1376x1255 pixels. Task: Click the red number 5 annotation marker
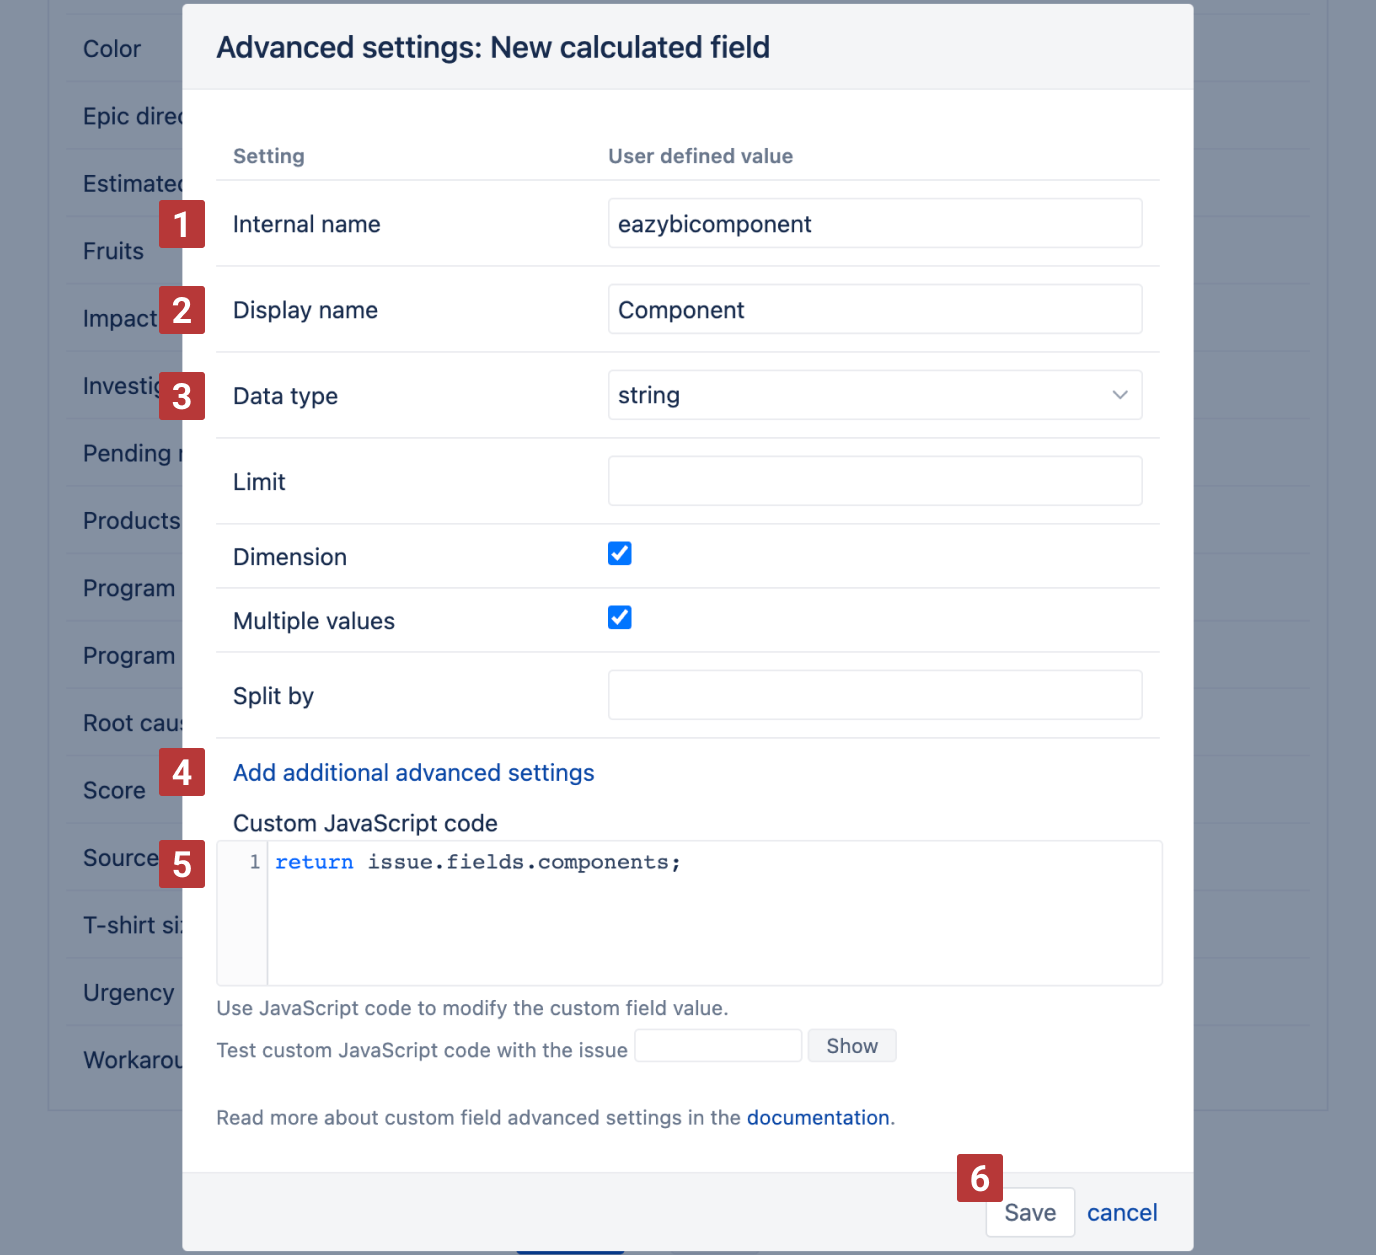[181, 864]
